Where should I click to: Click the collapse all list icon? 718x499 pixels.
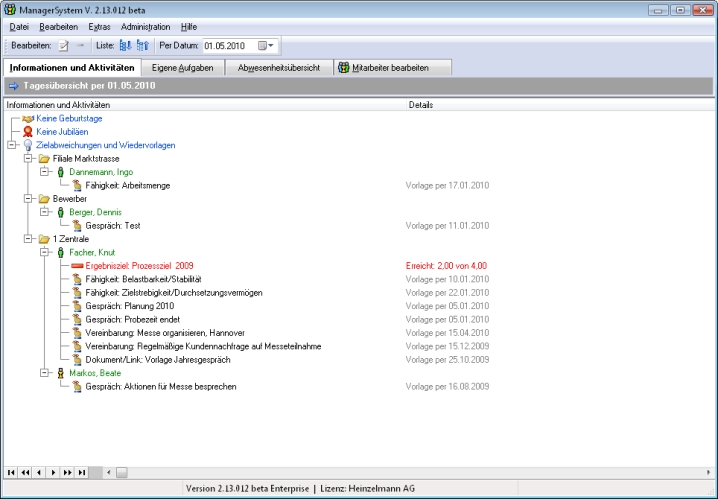(x=142, y=46)
